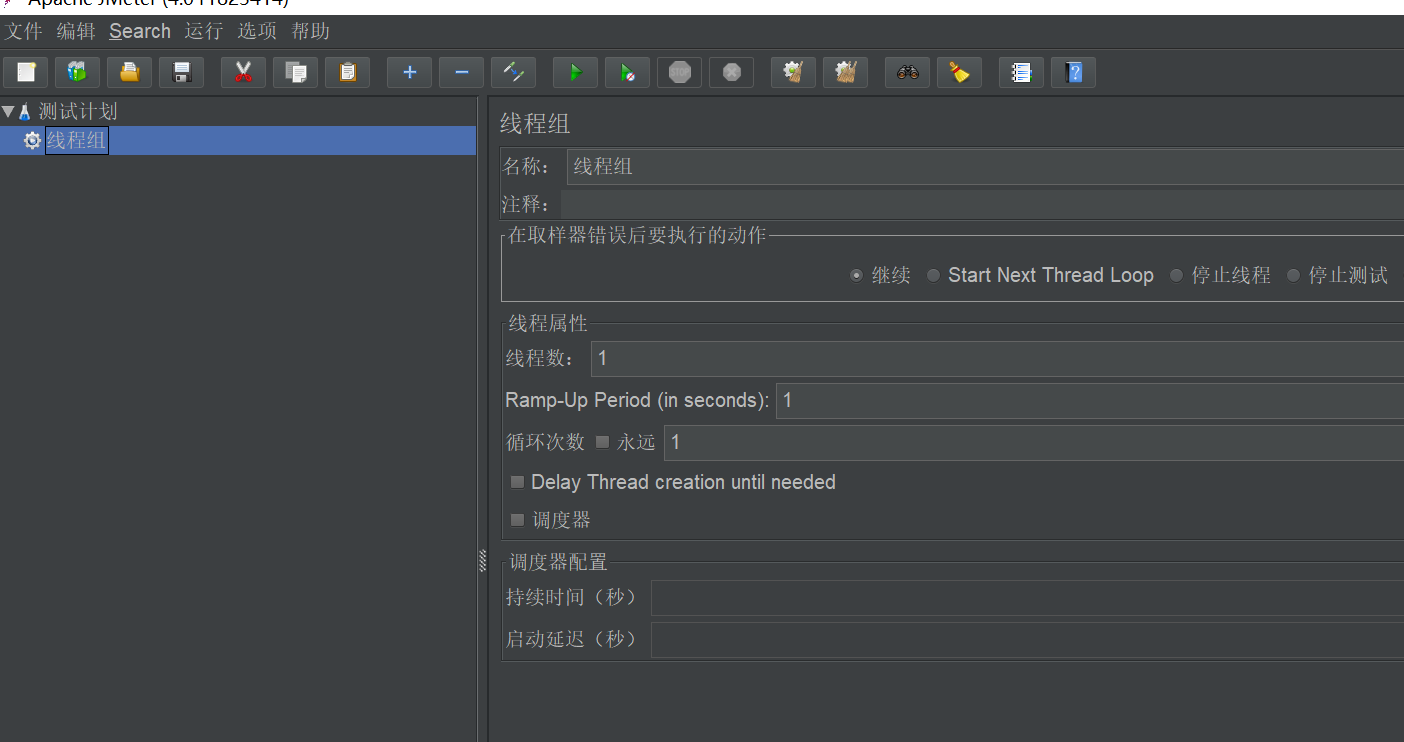Screen dimensions: 1404x742
Task: Cut the selected element with scissors icon
Action: tap(243, 71)
